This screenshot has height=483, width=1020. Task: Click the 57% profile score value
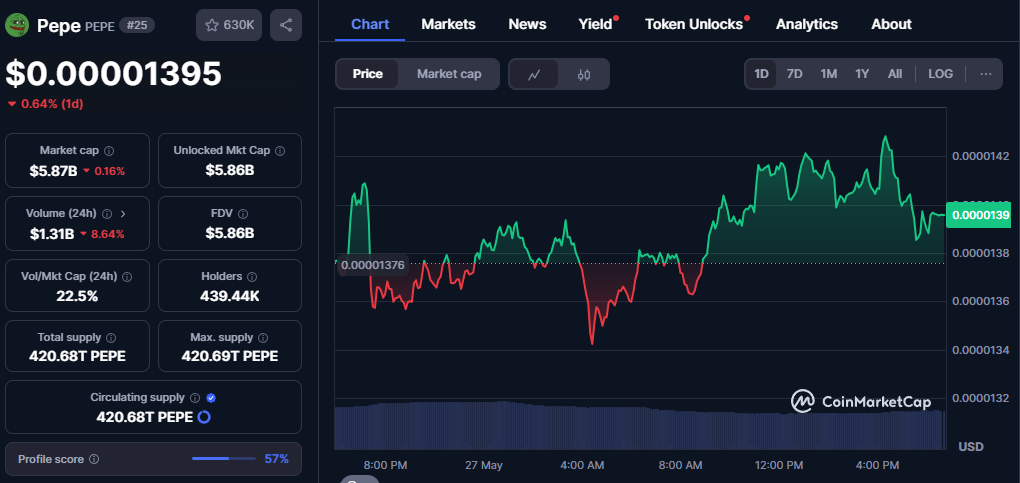276,459
